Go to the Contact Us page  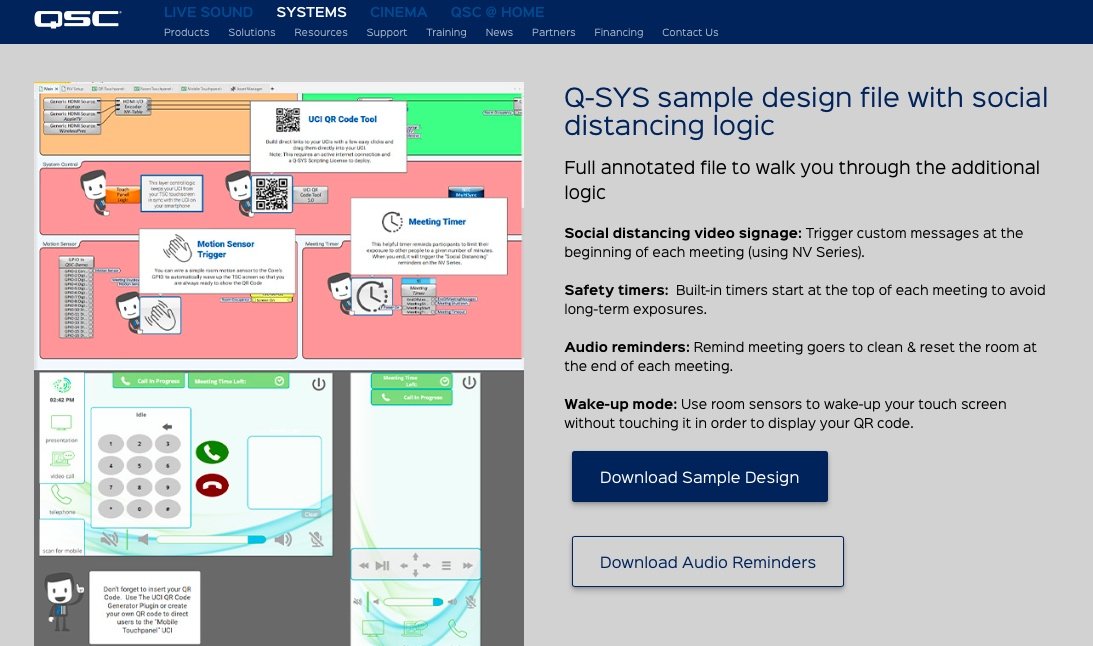click(690, 32)
